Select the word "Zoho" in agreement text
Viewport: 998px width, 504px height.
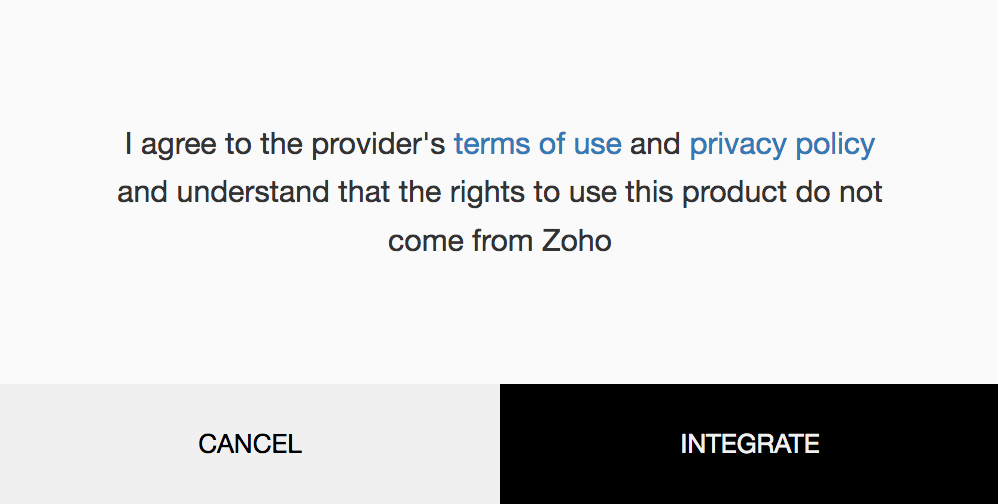coord(577,241)
